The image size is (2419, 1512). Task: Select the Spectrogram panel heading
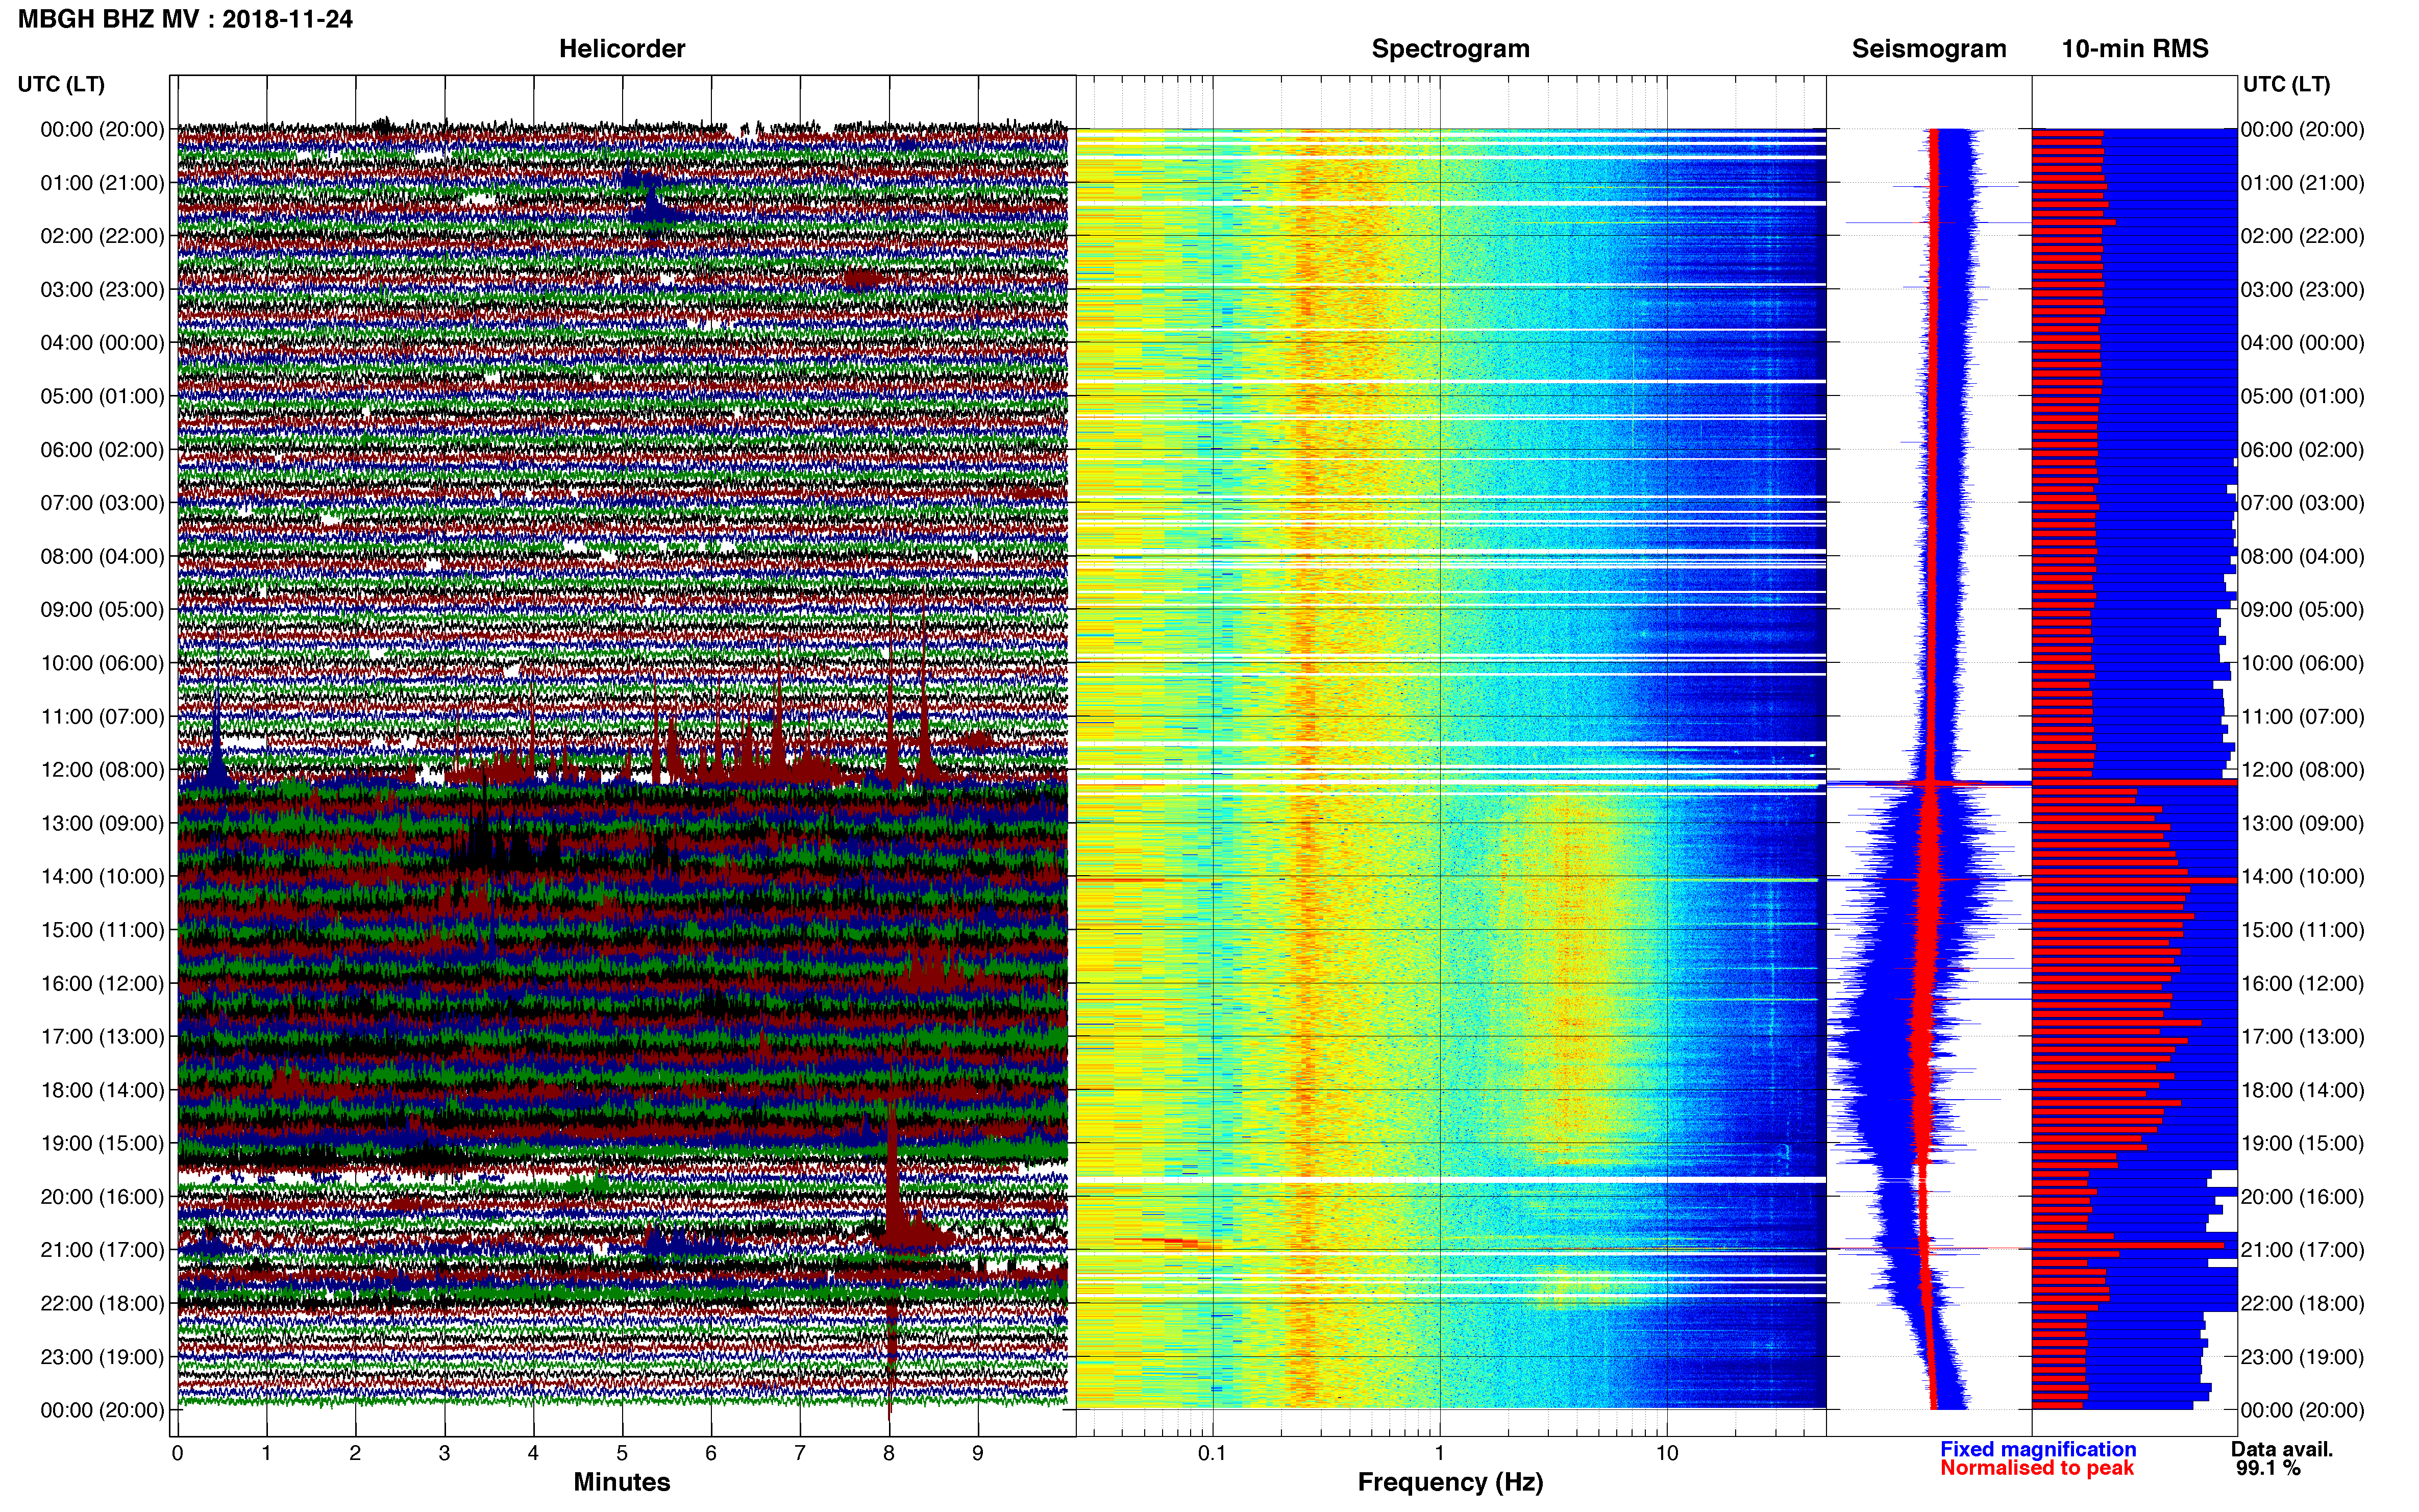(1450, 48)
